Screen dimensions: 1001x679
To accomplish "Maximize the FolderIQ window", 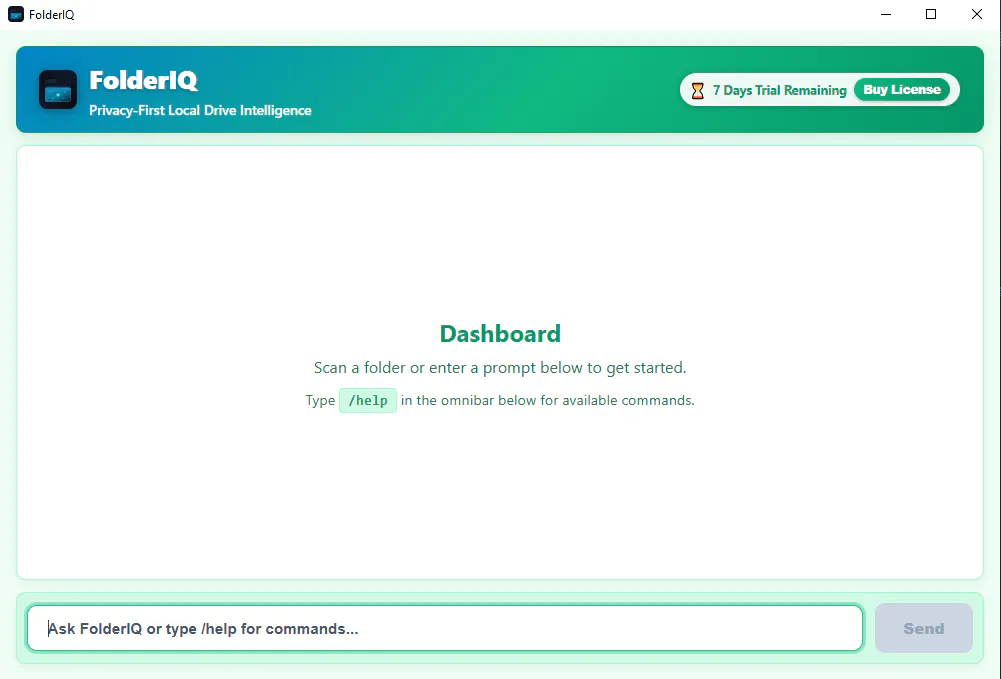I will pyautogui.click(x=931, y=14).
